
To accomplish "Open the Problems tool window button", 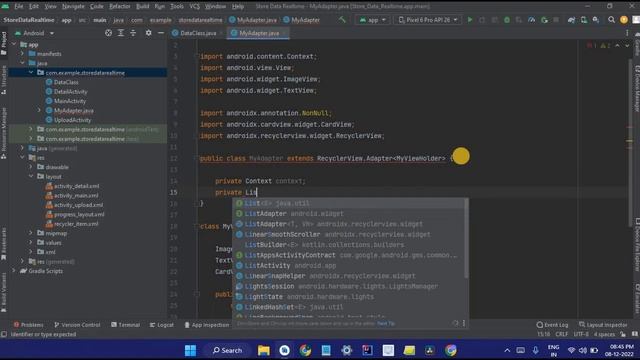I will point(28,325).
